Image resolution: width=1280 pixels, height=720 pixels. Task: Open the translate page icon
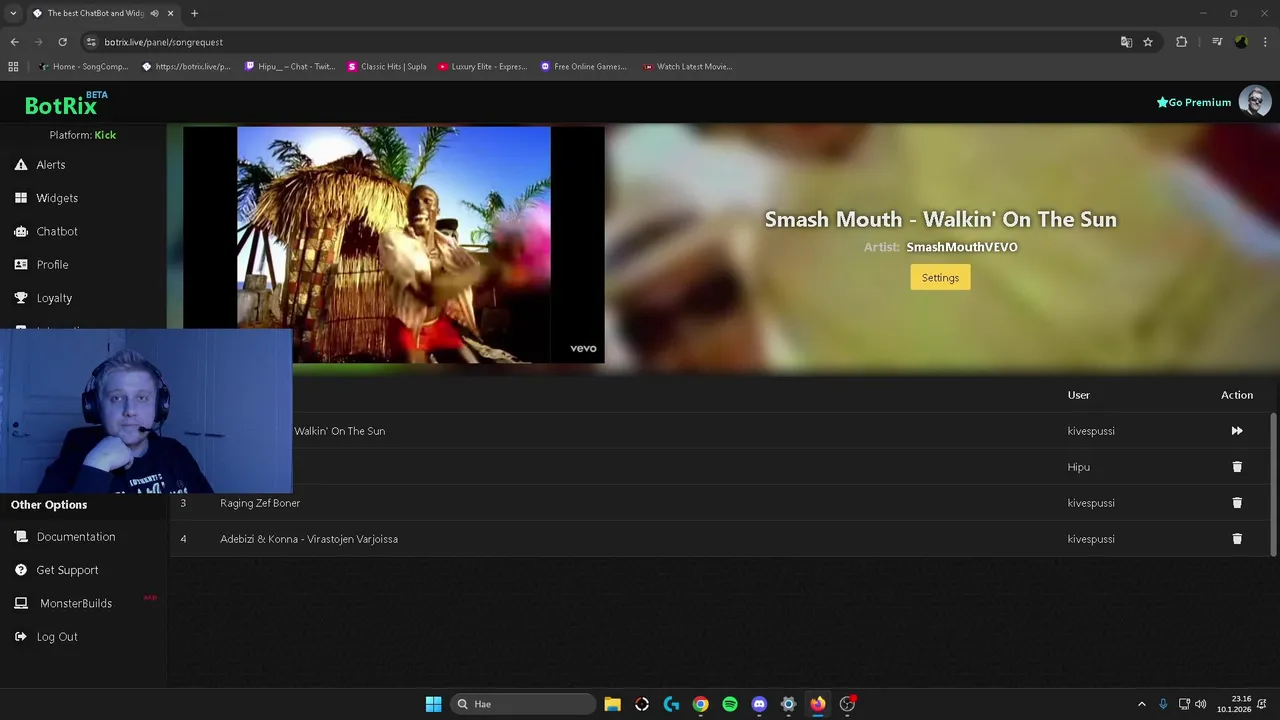1126,42
